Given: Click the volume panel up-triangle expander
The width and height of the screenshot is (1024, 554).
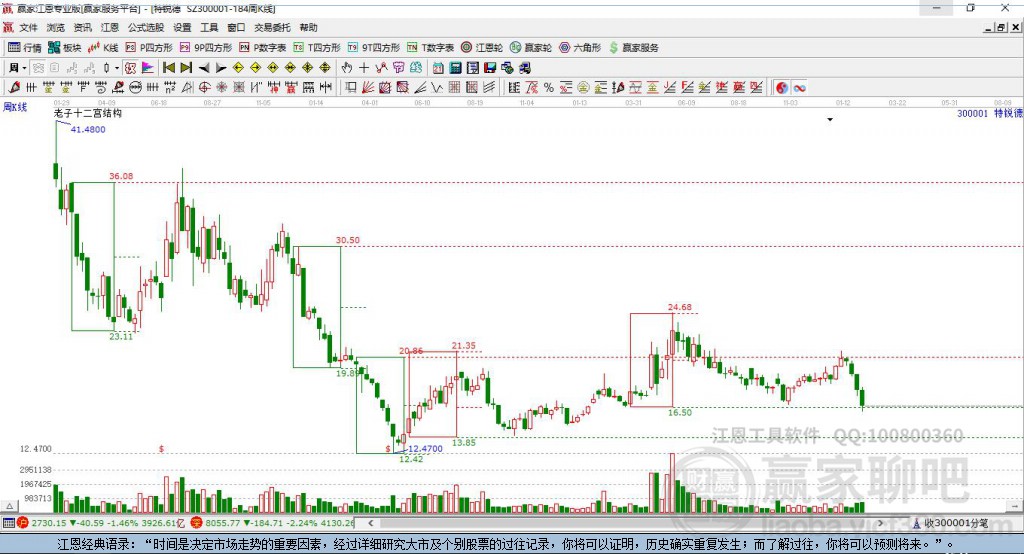Looking at the screenshot, I should tap(10, 506).
